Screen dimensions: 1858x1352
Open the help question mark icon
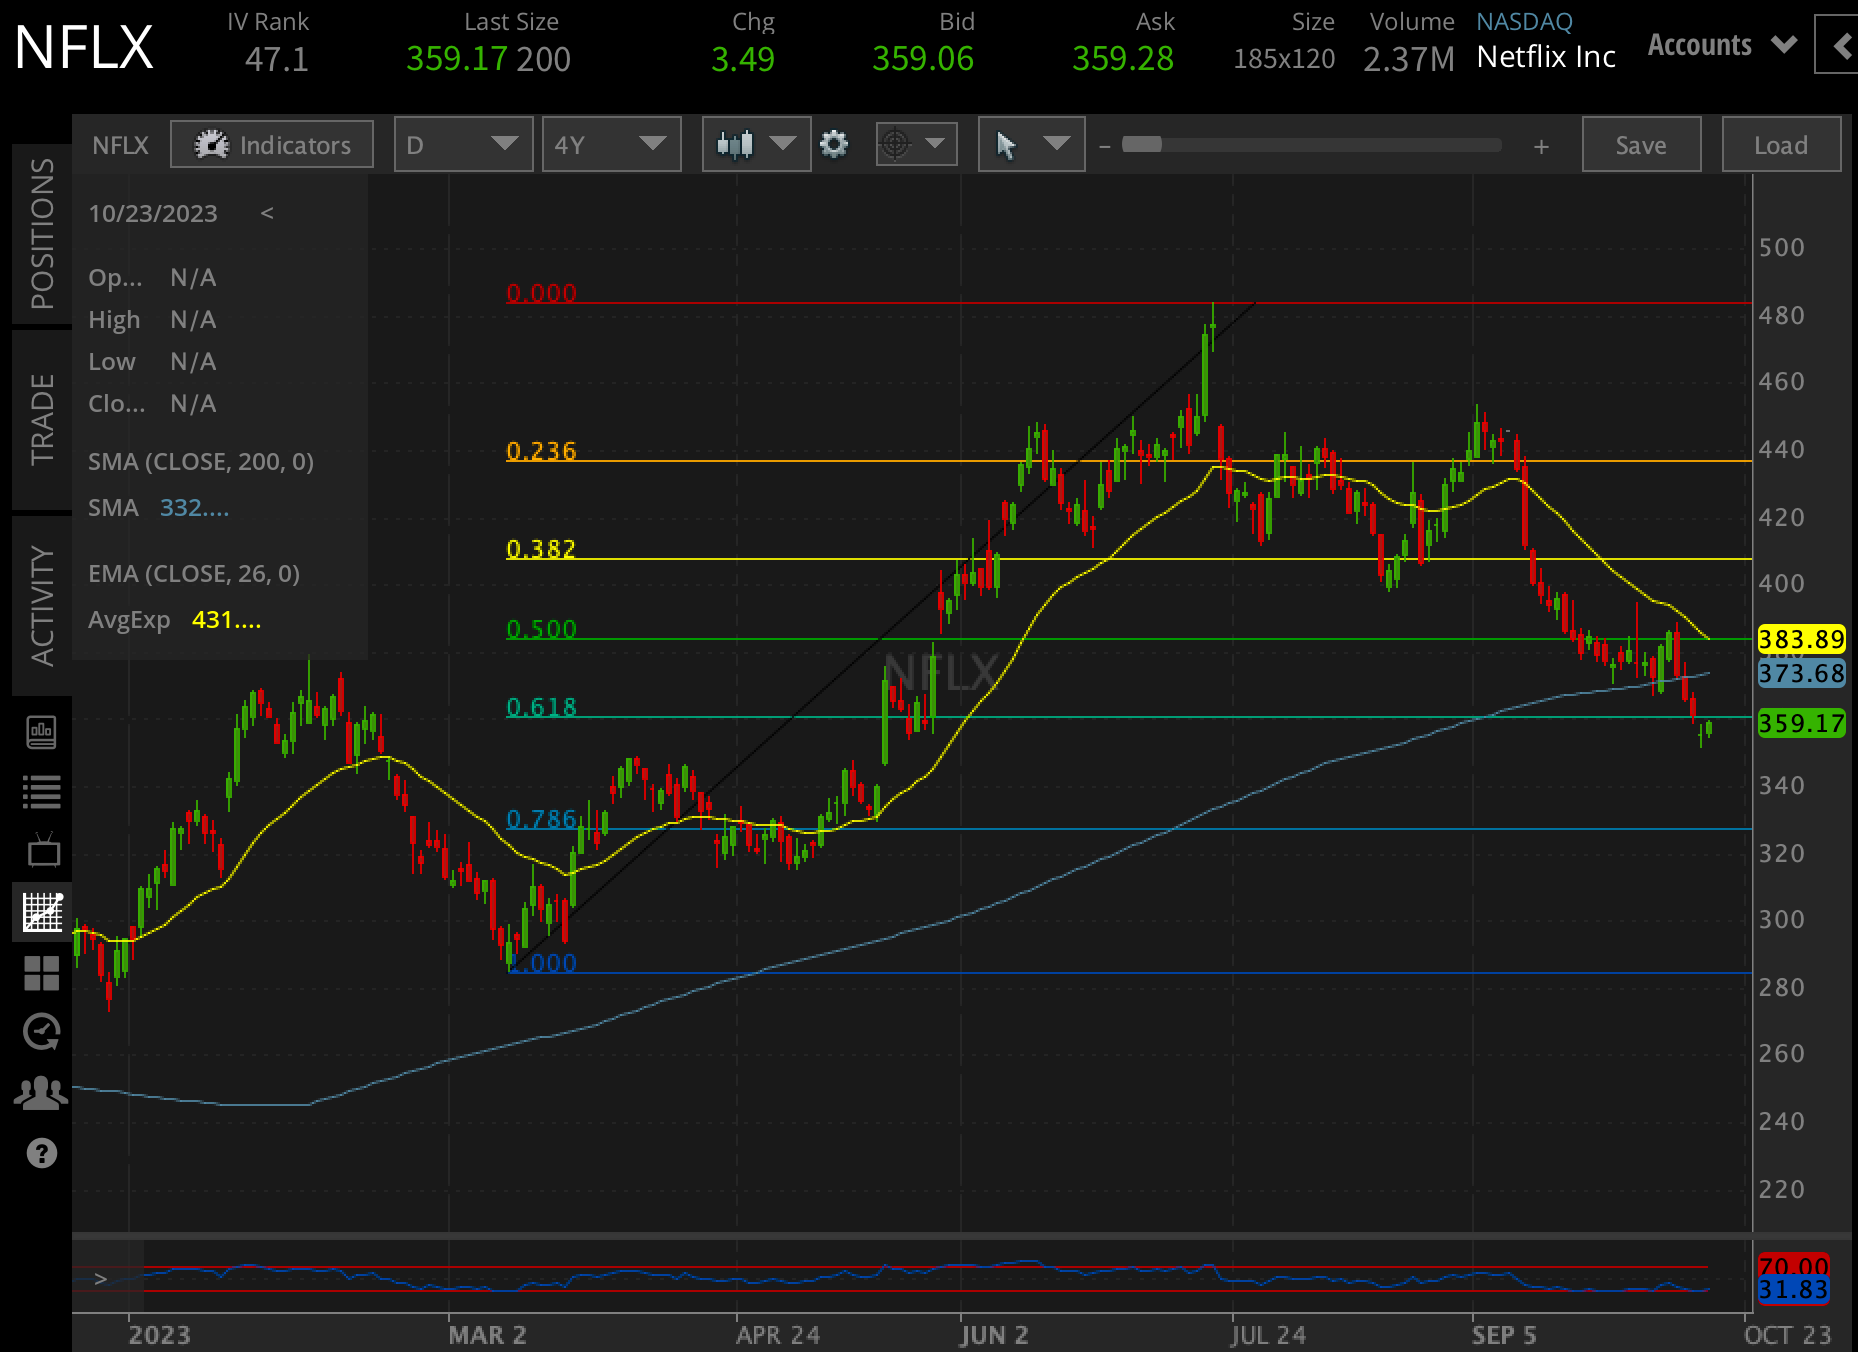42,1153
